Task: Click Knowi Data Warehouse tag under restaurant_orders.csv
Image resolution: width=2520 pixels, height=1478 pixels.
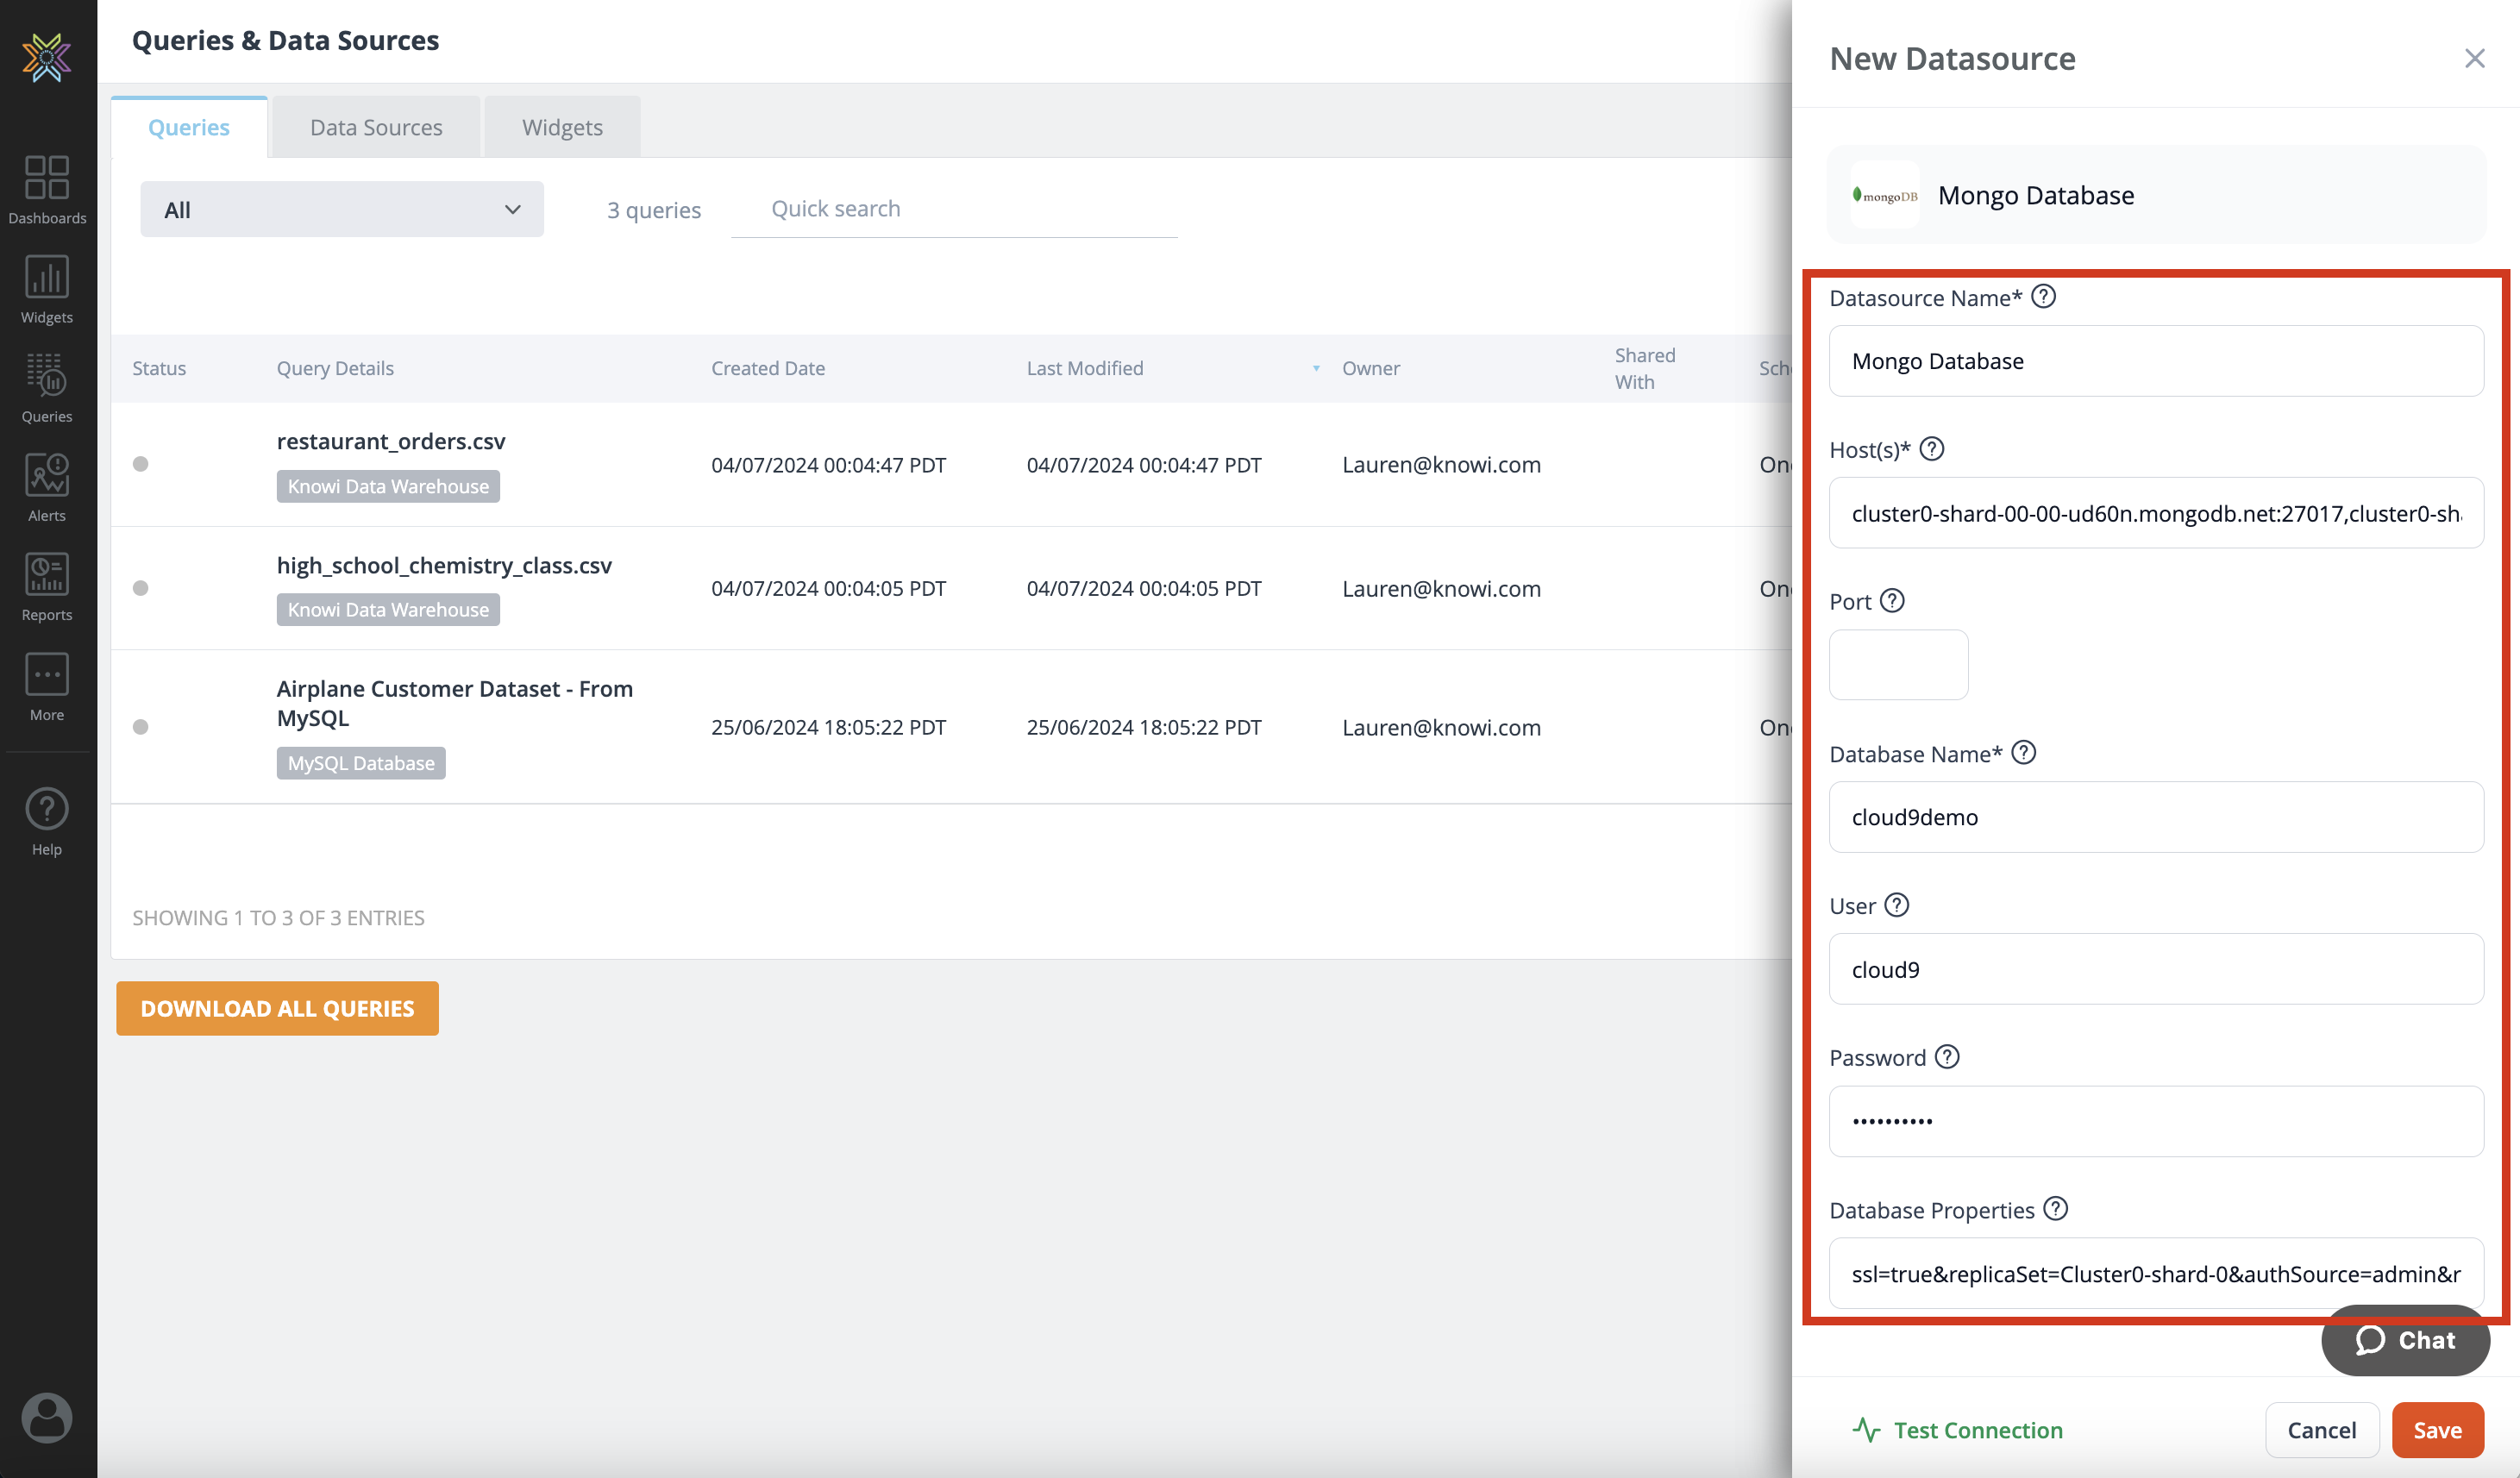Action: (388, 486)
